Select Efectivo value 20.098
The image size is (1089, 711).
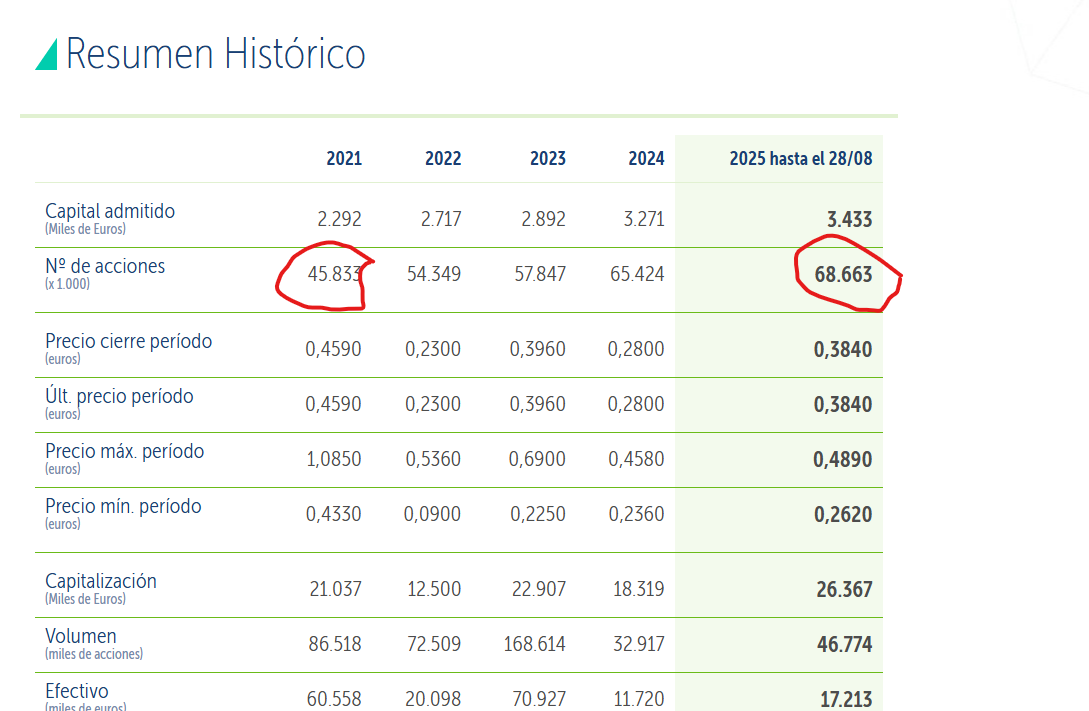point(433,698)
